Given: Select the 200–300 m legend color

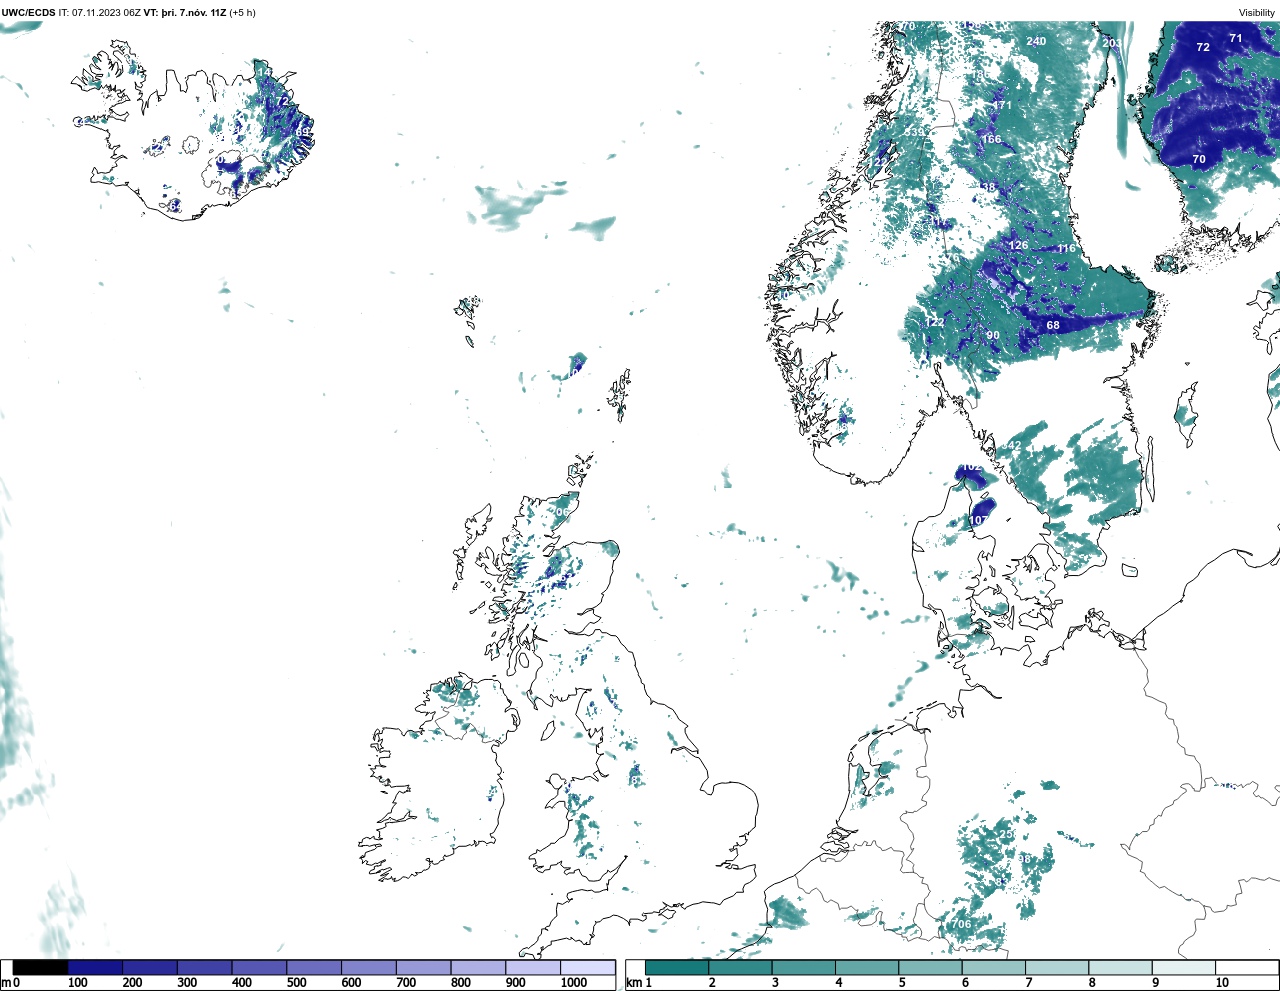Looking at the screenshot, I should pos(150,967).
